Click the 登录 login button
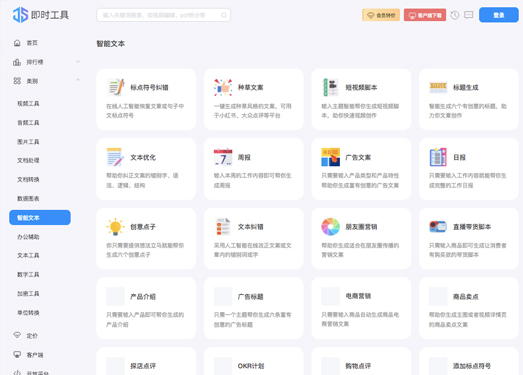523x375 pixels. [x=499, y=15]
